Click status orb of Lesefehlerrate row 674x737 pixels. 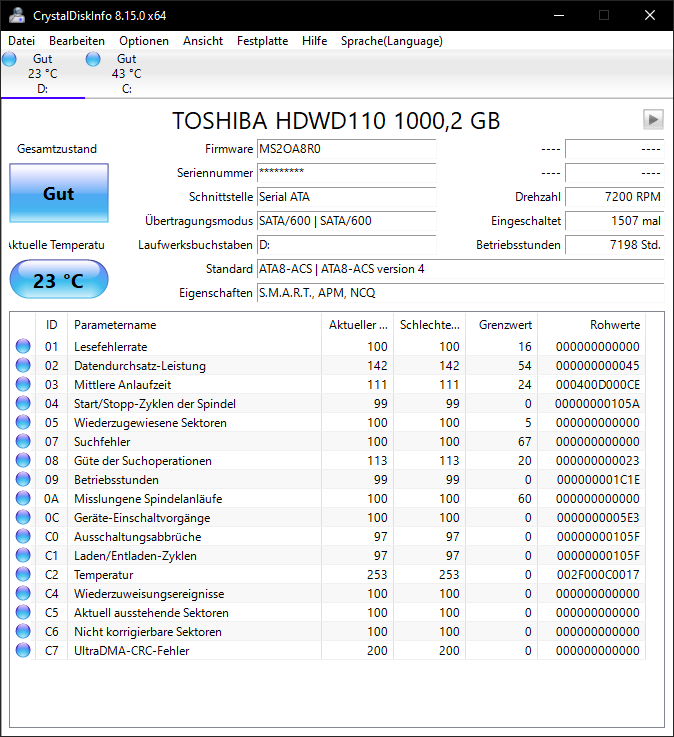tap(23, 346)
